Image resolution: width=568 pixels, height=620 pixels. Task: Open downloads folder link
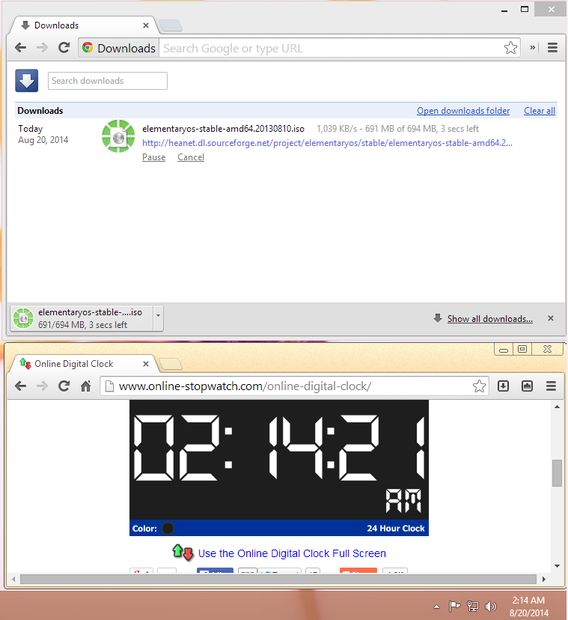coord(463,111)
